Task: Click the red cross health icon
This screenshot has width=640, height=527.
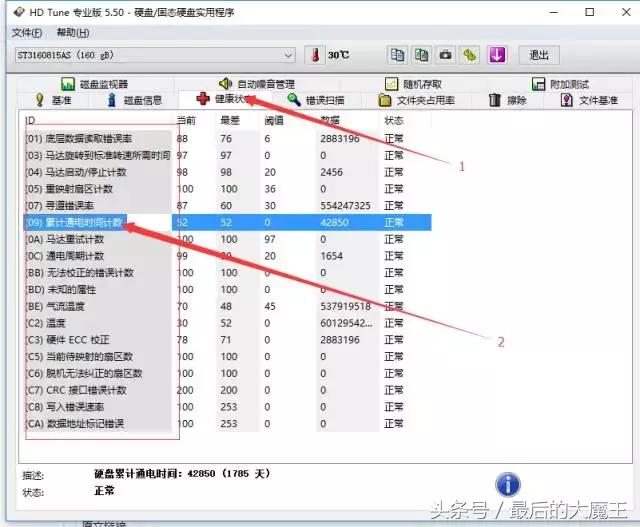Action: pyautogui.click(x=203, y=99)
